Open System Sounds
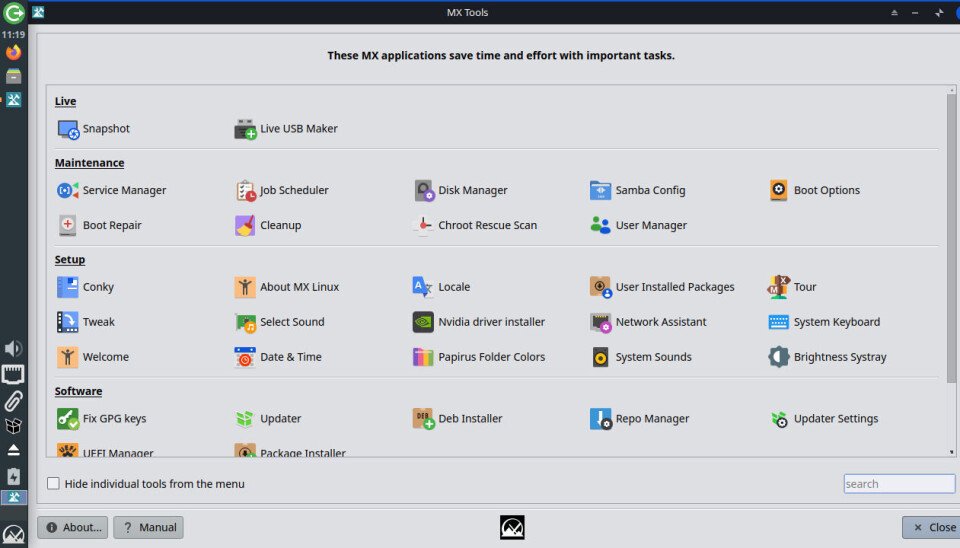Viewport: 960px width, 548px height. tap(641, 357)
